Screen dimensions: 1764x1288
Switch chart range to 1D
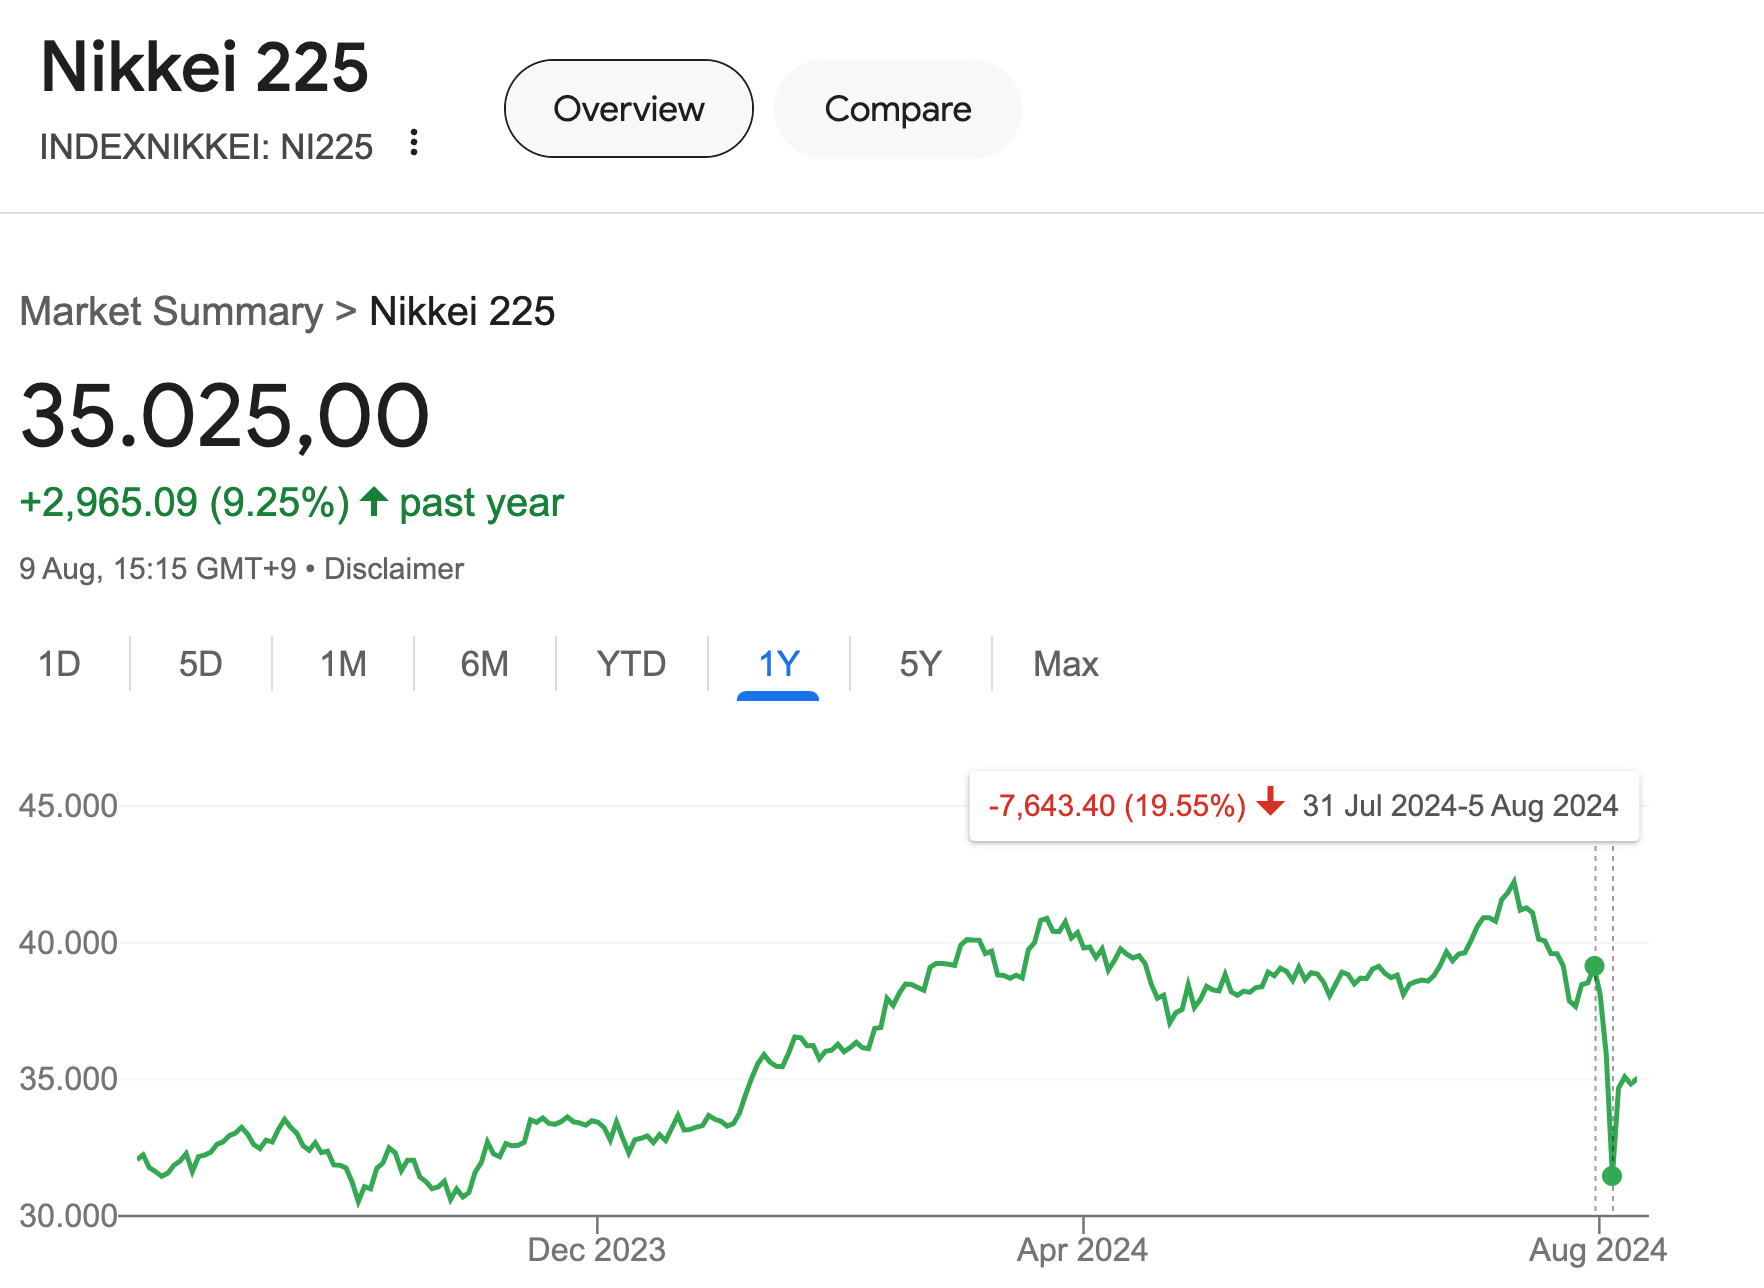coord(59,664)
